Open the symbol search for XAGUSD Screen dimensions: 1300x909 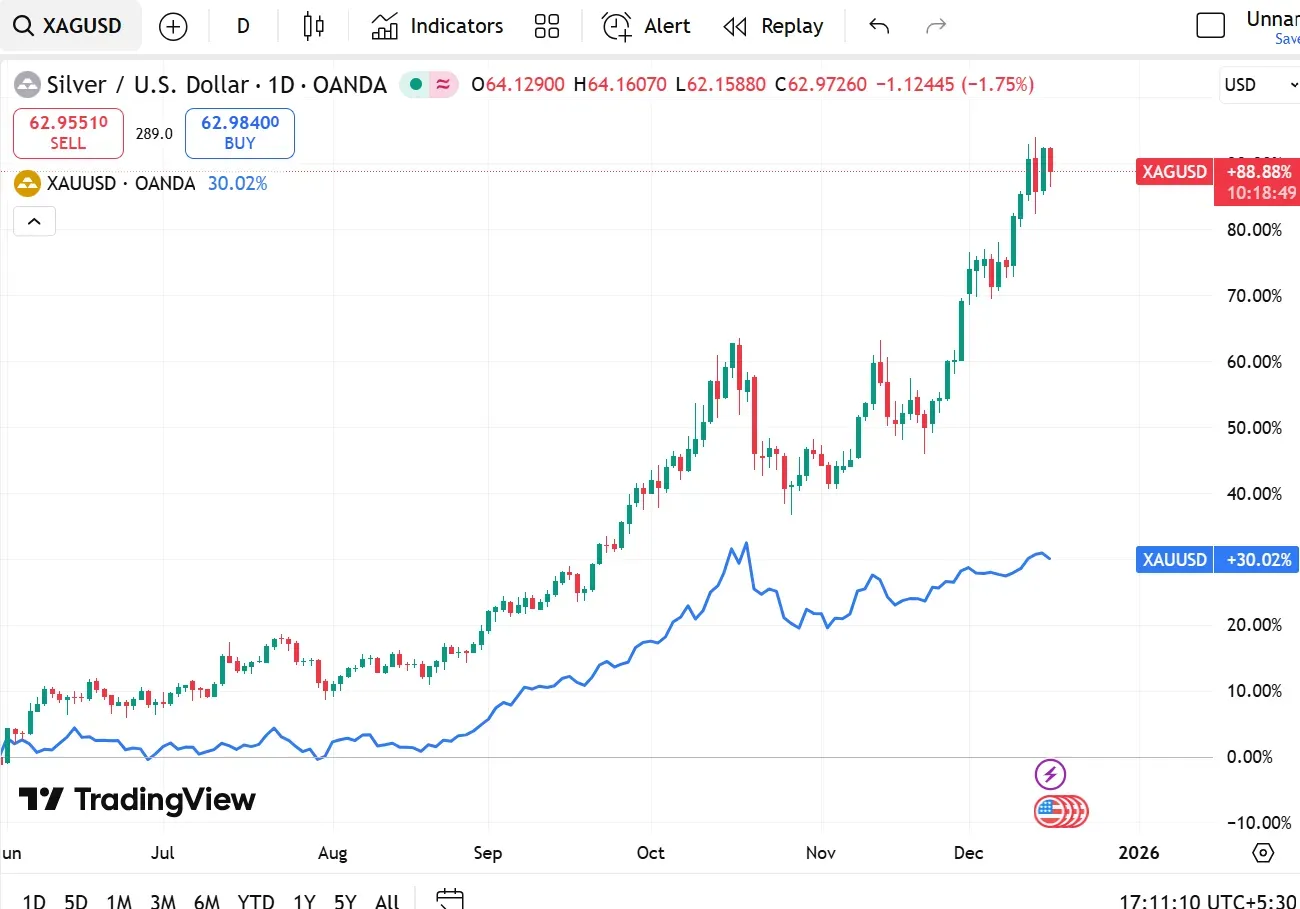pos(70,26)
